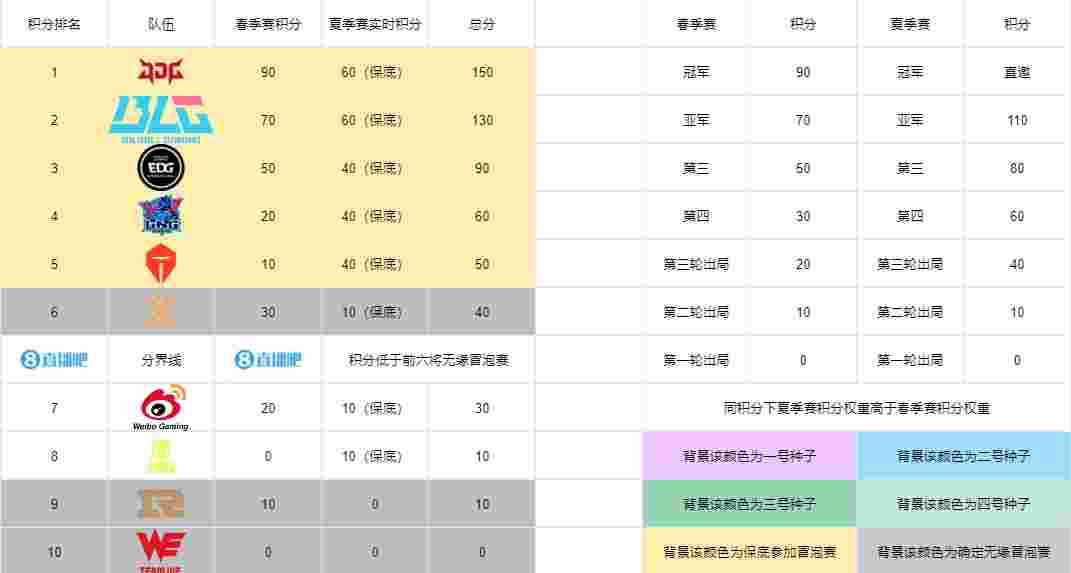The image size is (1071, 573).
Task: Click the '队伍' column header
Action: tap(161, 24)
